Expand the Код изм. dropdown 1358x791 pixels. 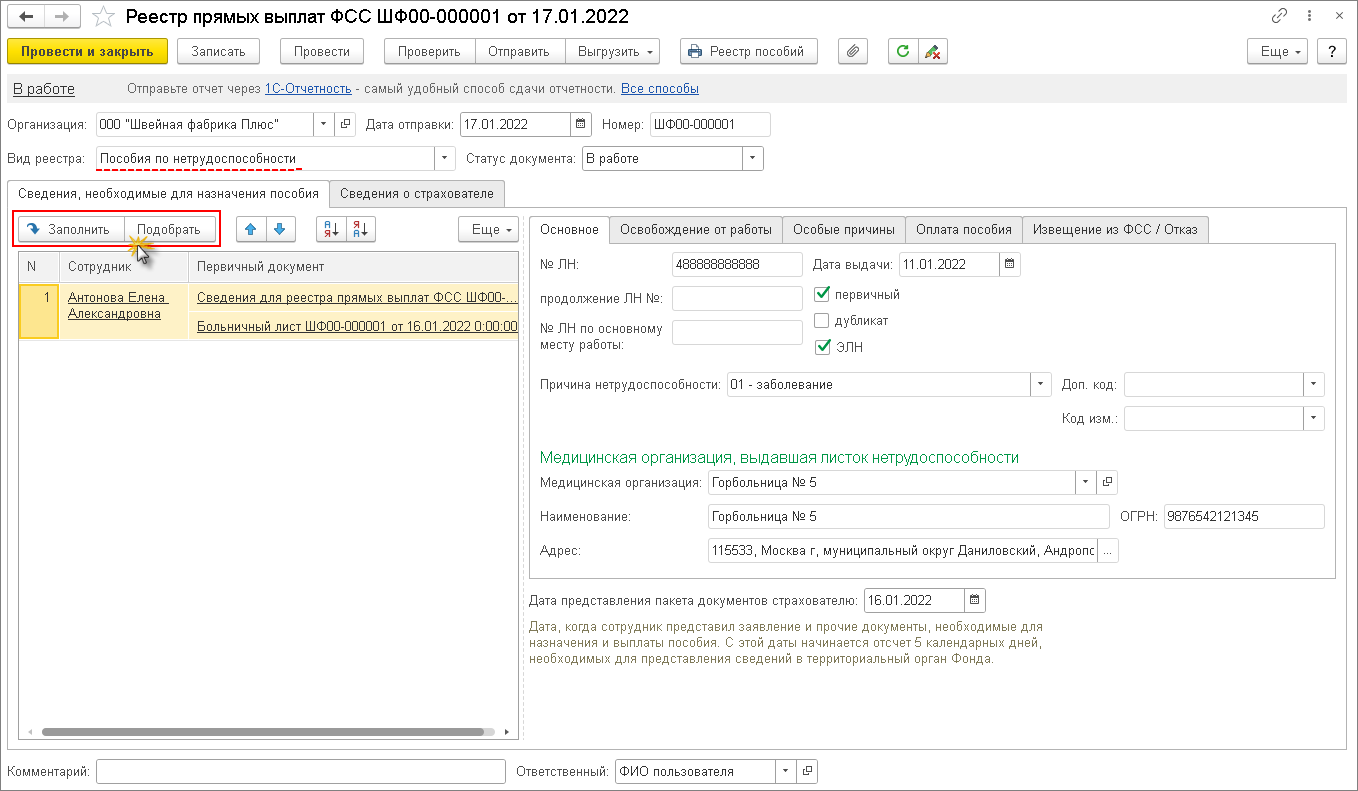(x=1314, y=419)
